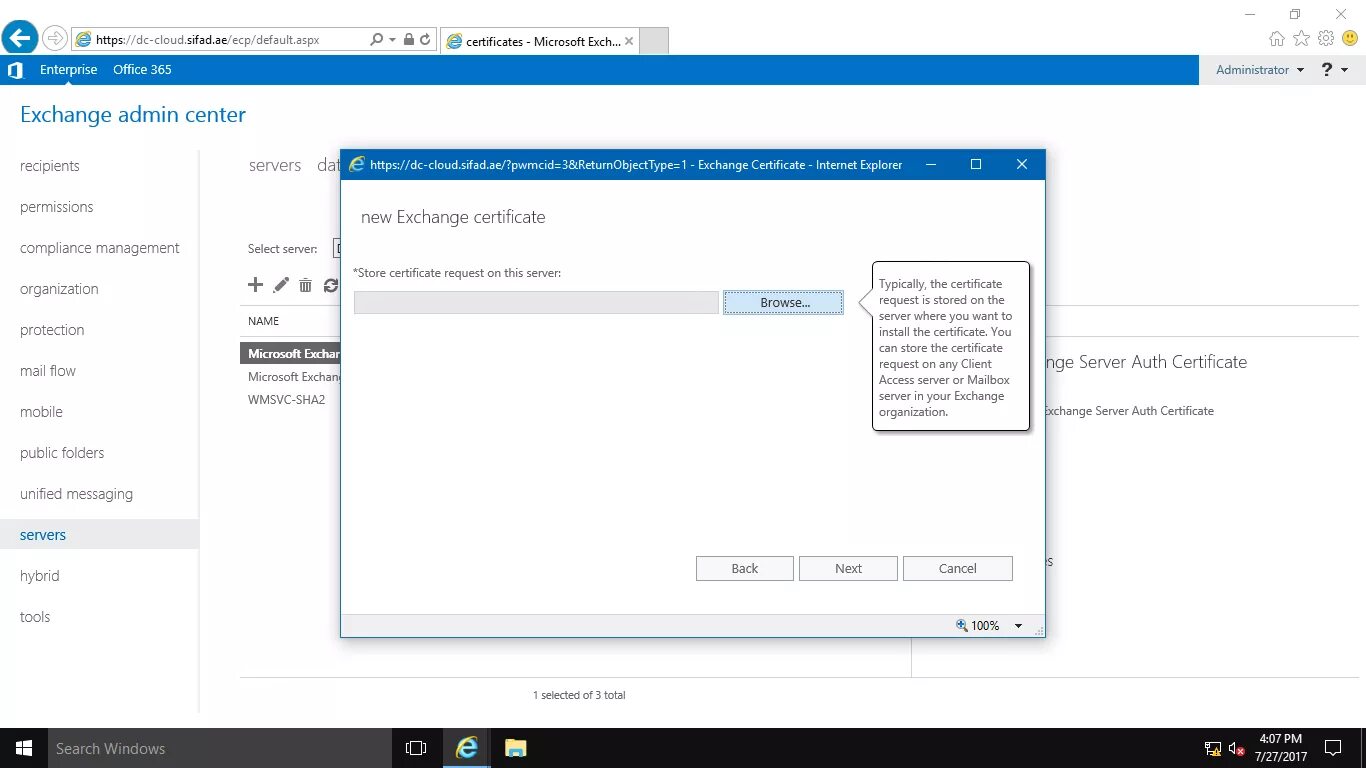1366x768 pixels.
Task: Click the Enterprise tab in top bar
Action: pos(69,70)
